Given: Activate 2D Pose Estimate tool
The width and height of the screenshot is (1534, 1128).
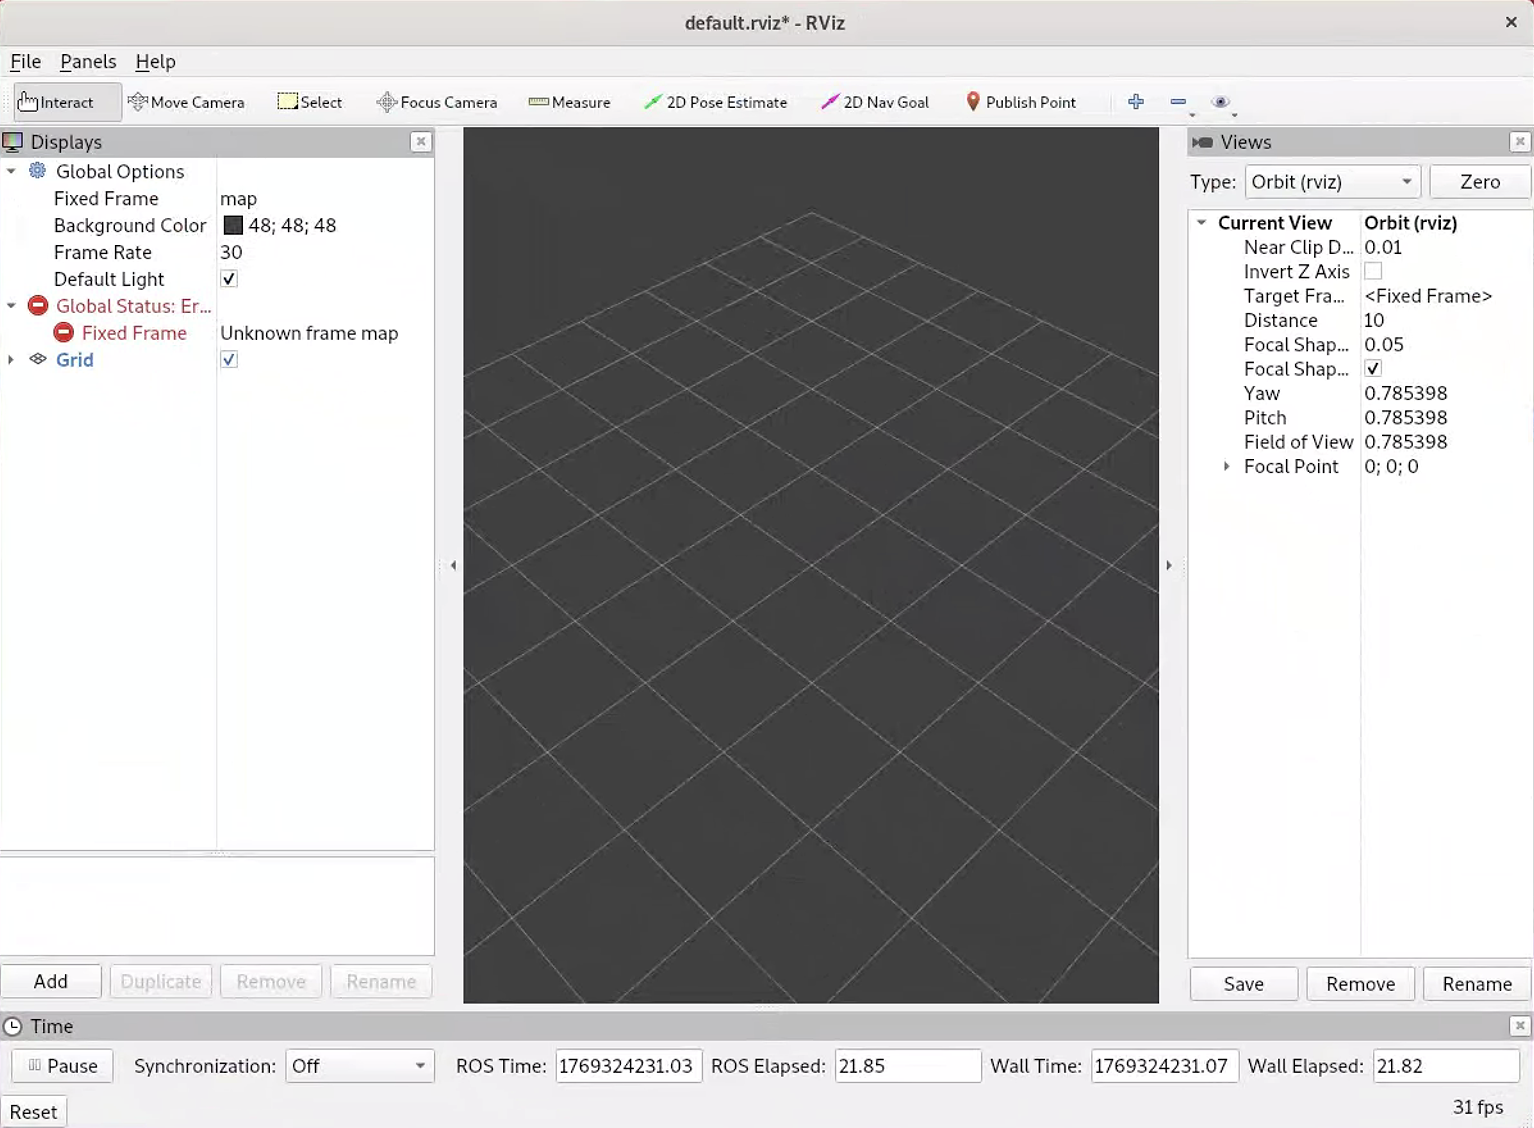Looking at the screenshot, I should click(x=716, y=102).
